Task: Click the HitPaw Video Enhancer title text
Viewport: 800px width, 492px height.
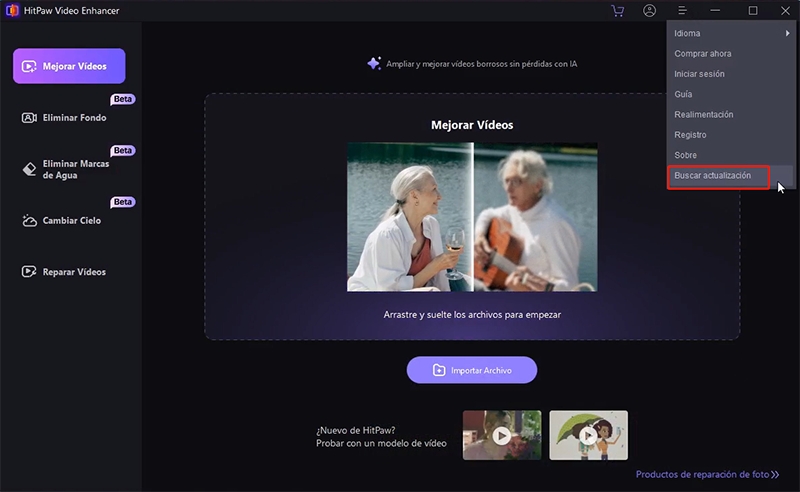Action: pos(71,11)
